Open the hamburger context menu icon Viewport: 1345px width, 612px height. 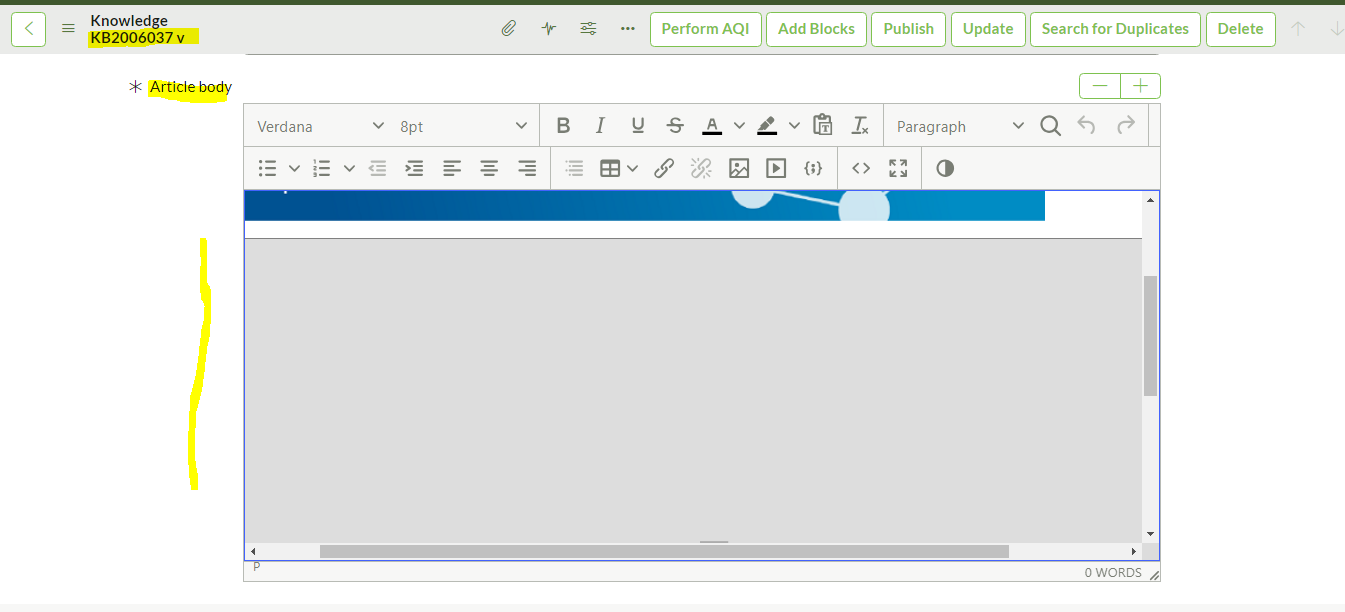[68, 29]
